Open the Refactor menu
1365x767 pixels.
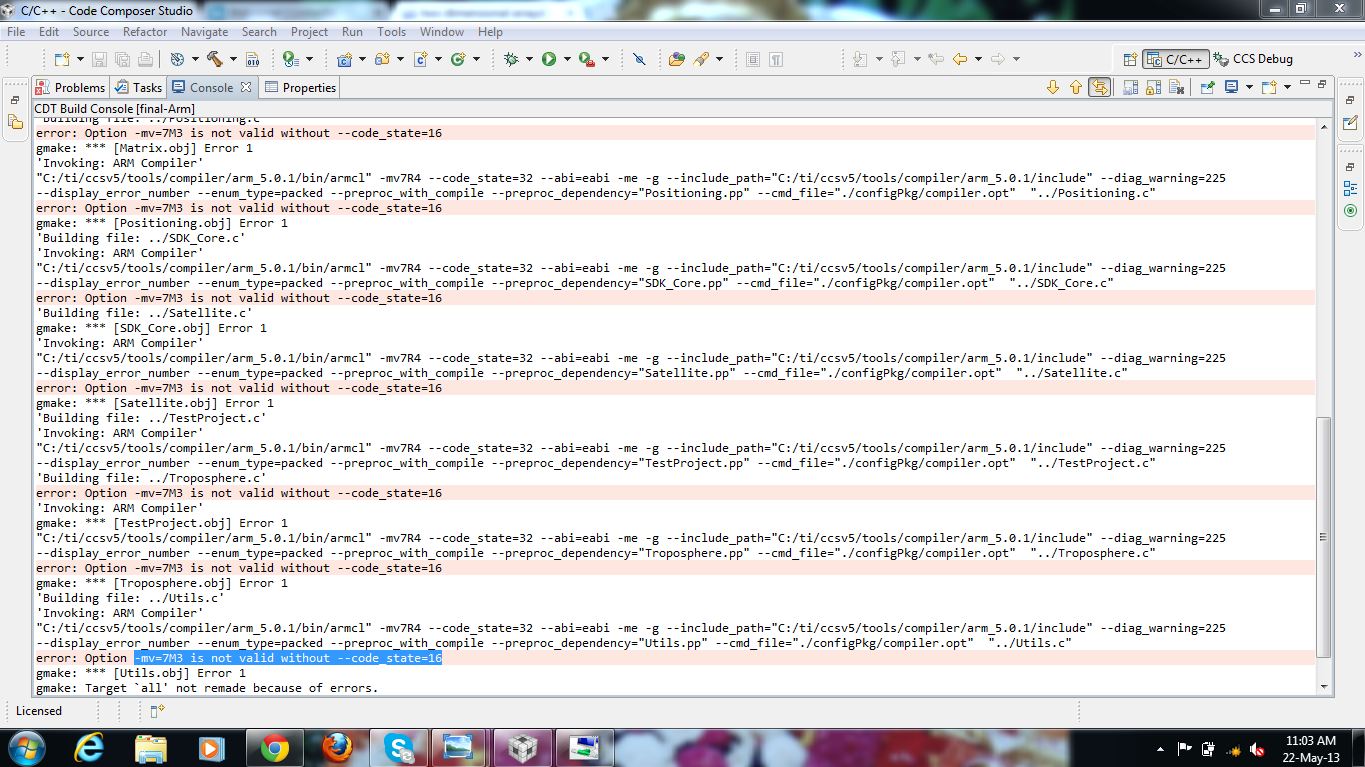tap(145, 31)
